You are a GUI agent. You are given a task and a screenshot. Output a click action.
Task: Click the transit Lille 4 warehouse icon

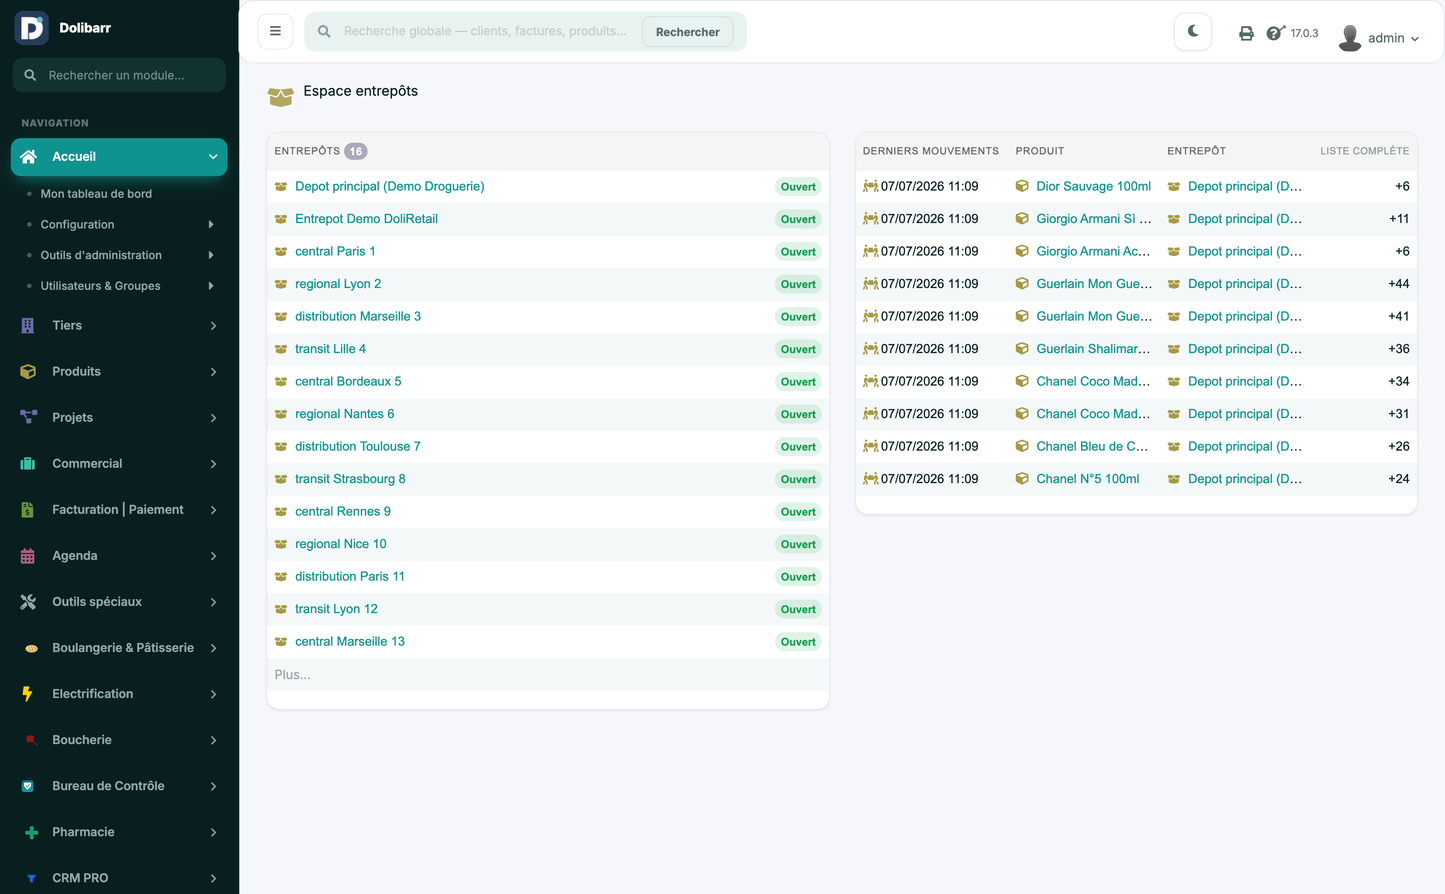[x=281, y=349]
